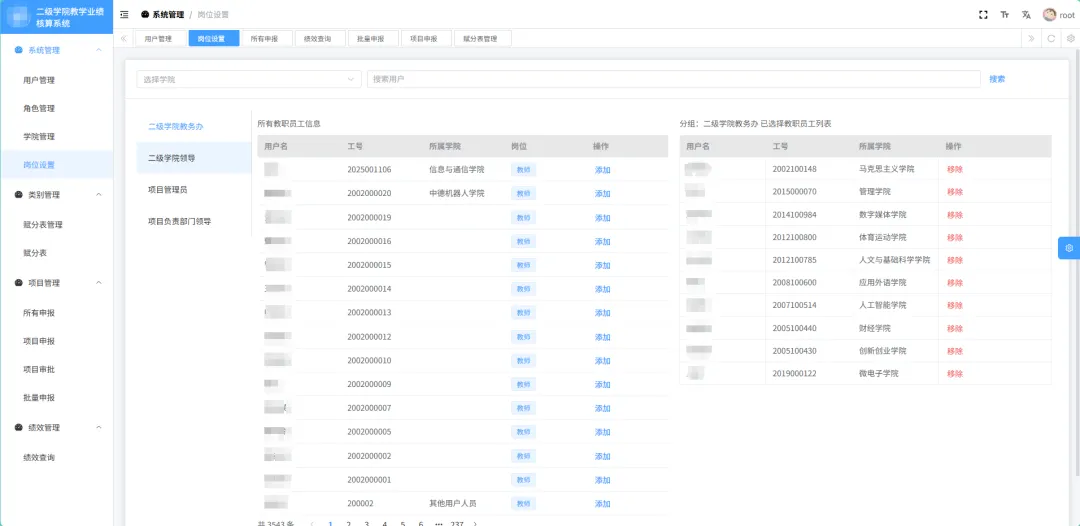The image size is (1080, 526).
Task: Switch to the 绩效查询 tab
Action: [x=318, y=39]
